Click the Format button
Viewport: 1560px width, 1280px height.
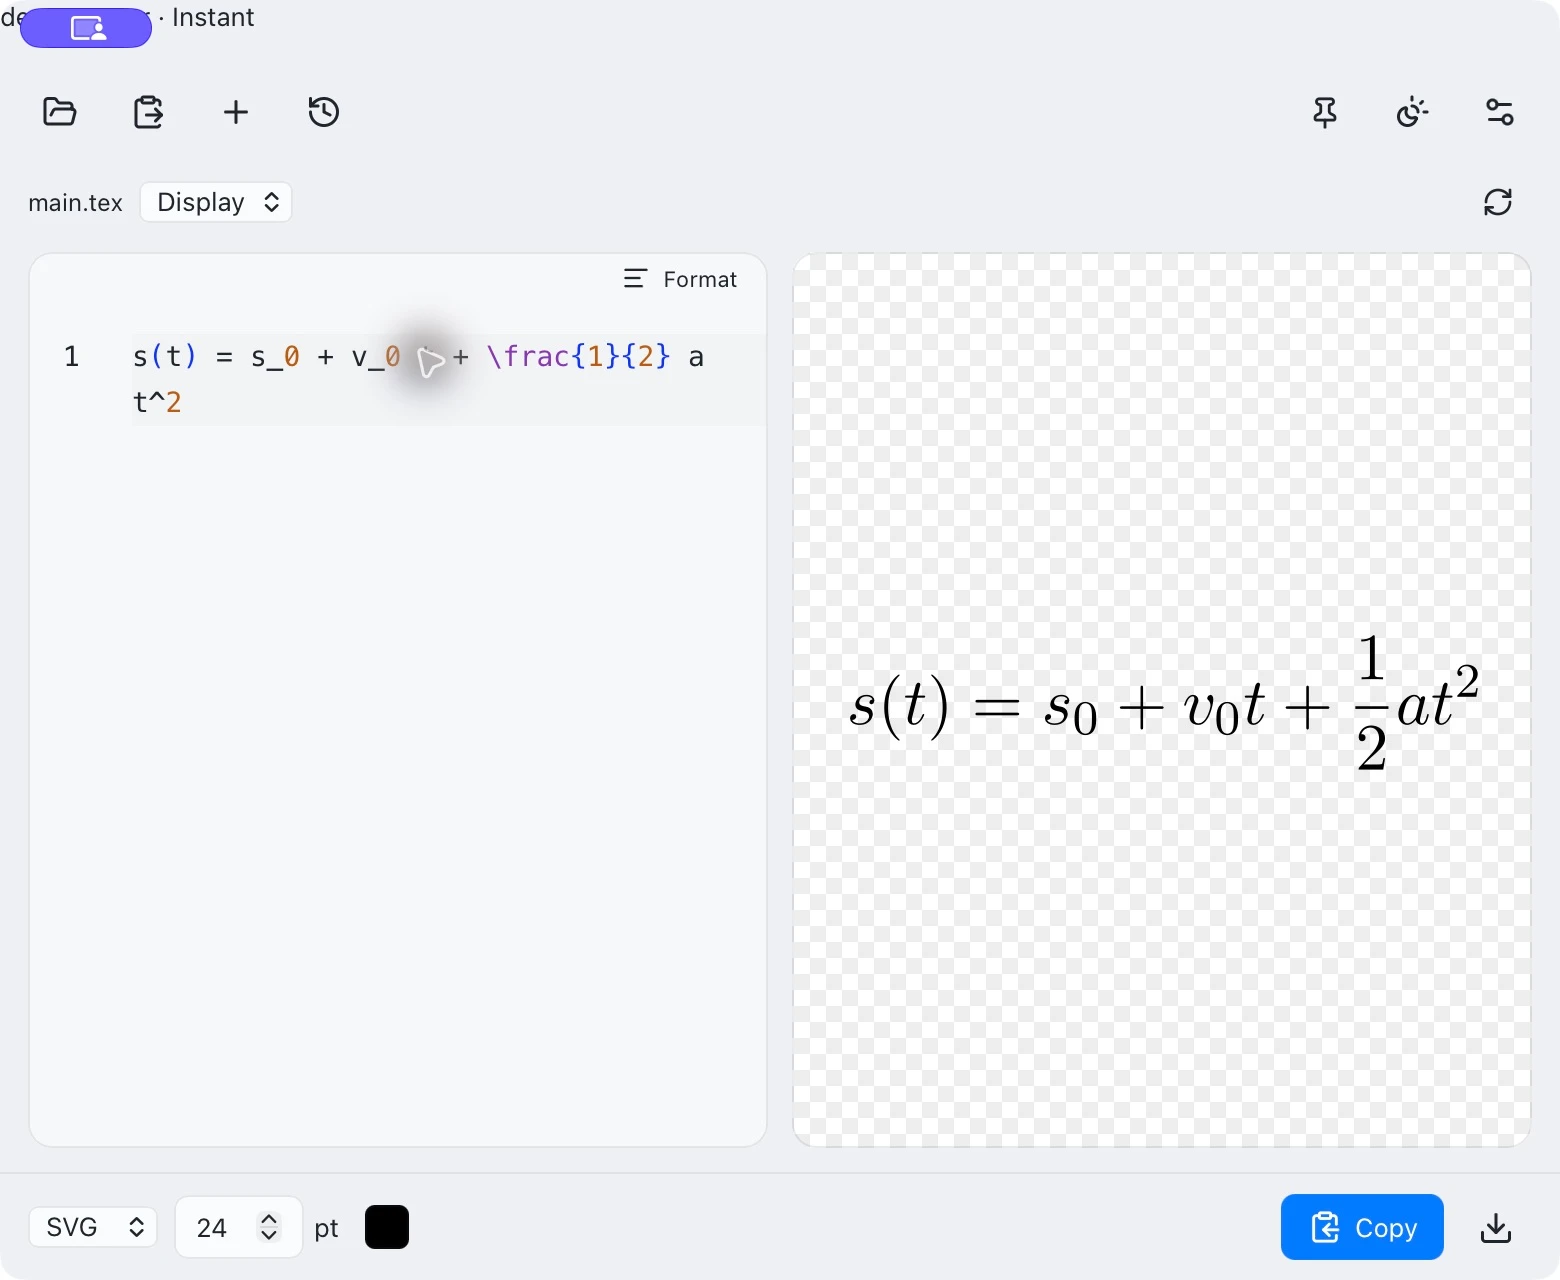point(680,279)
